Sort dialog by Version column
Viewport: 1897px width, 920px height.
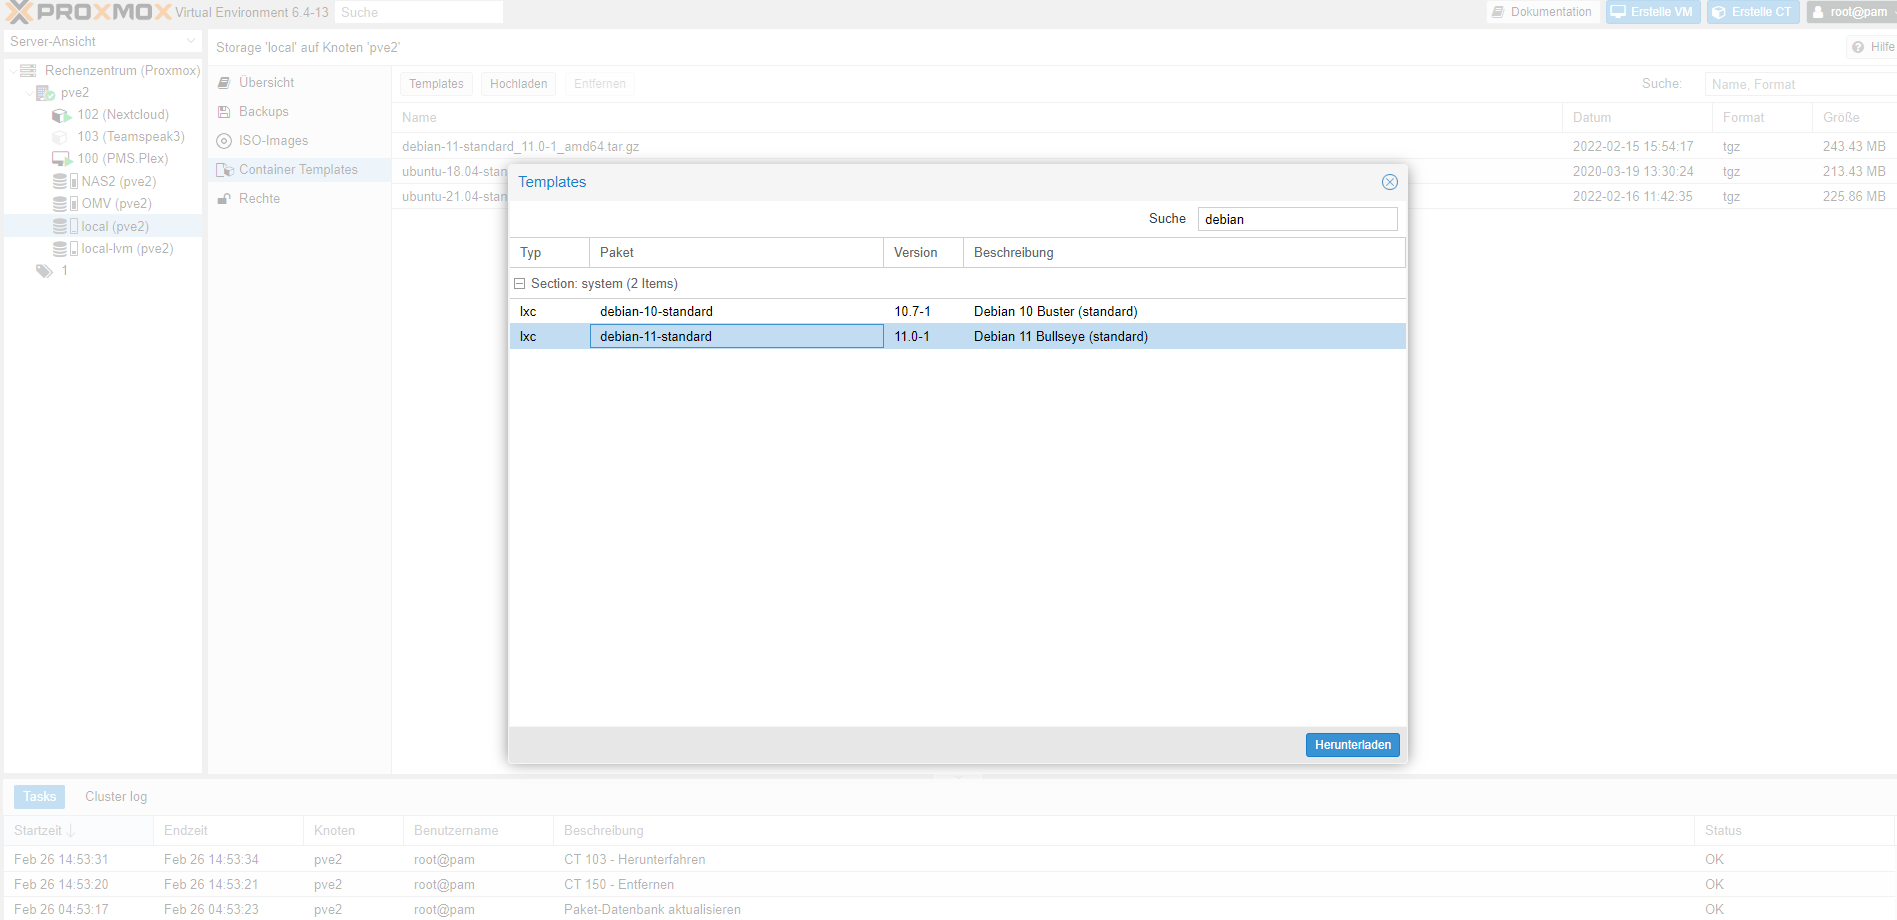click(923, 252)
